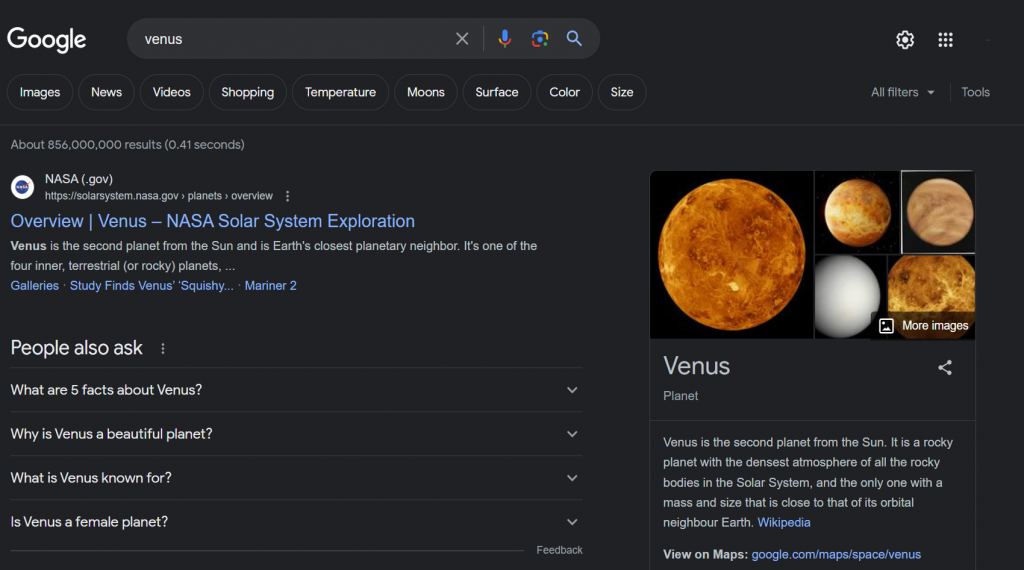1024x570 pixels.
Task: Click the NASA favicon beside the result
Action: (x=23, y=187)
